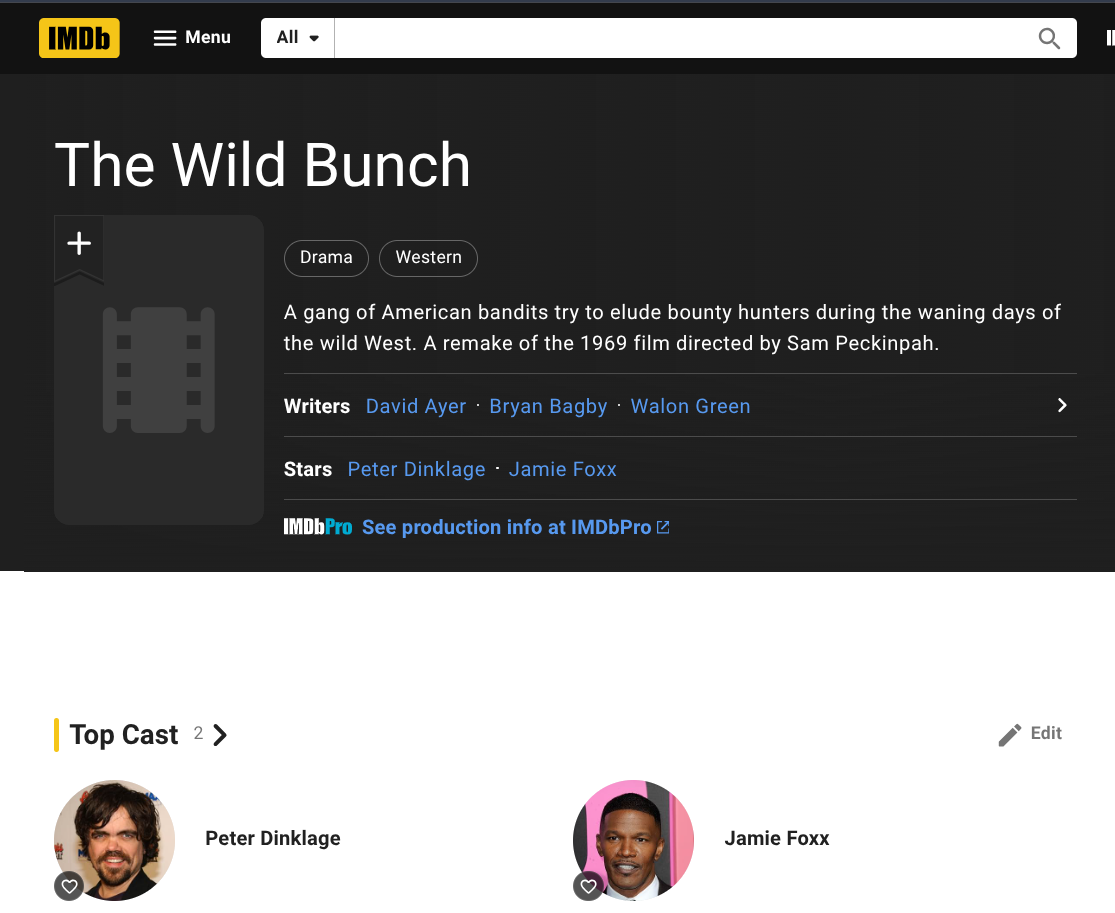Open the hamburger Menu
The height and width of the screenshot is (913, 1115).
(x=192, y=38)
